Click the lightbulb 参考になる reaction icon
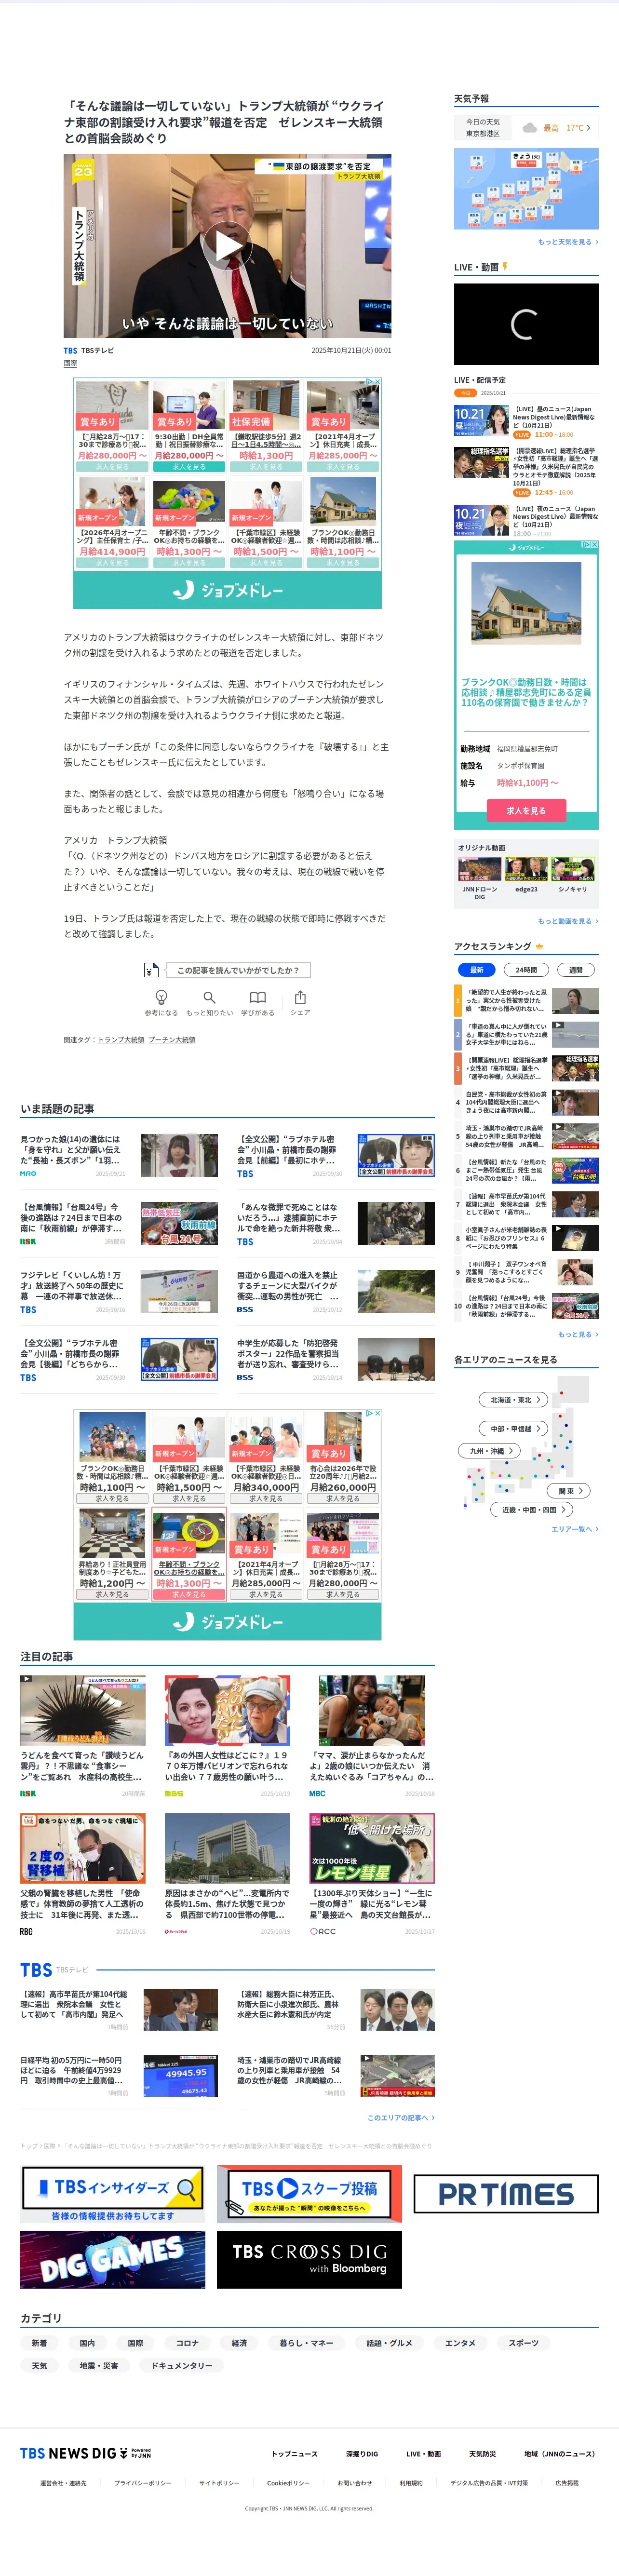This screenshot has height=2576, width=619. click(161, 997)
